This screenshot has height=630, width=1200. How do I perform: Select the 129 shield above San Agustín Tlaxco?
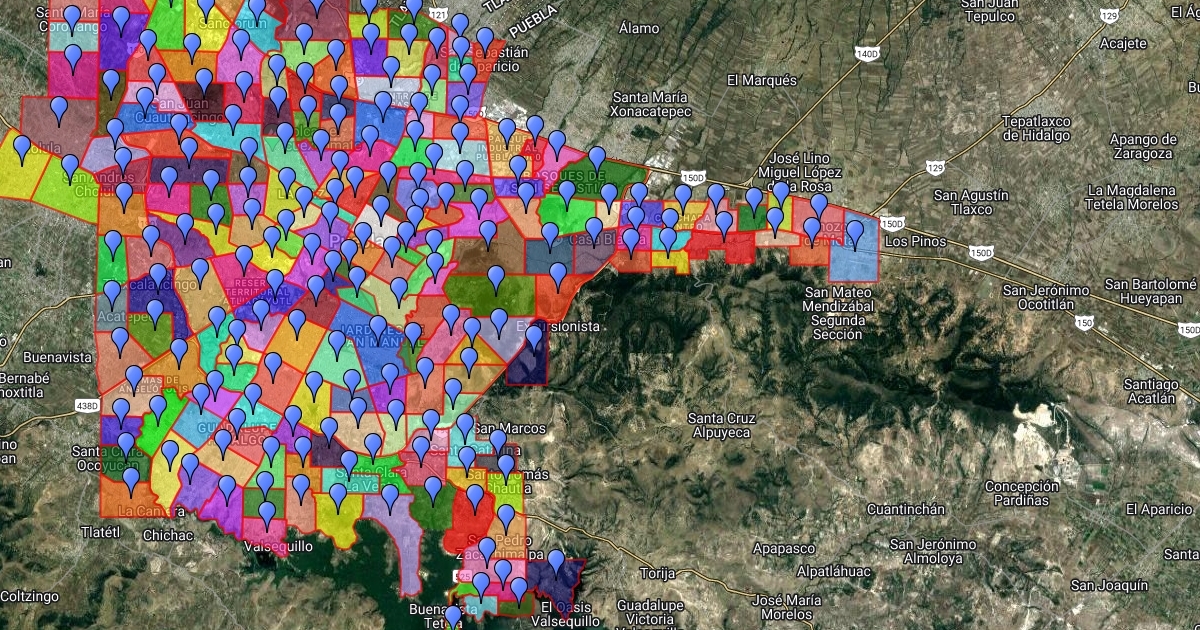click(935, 169)
